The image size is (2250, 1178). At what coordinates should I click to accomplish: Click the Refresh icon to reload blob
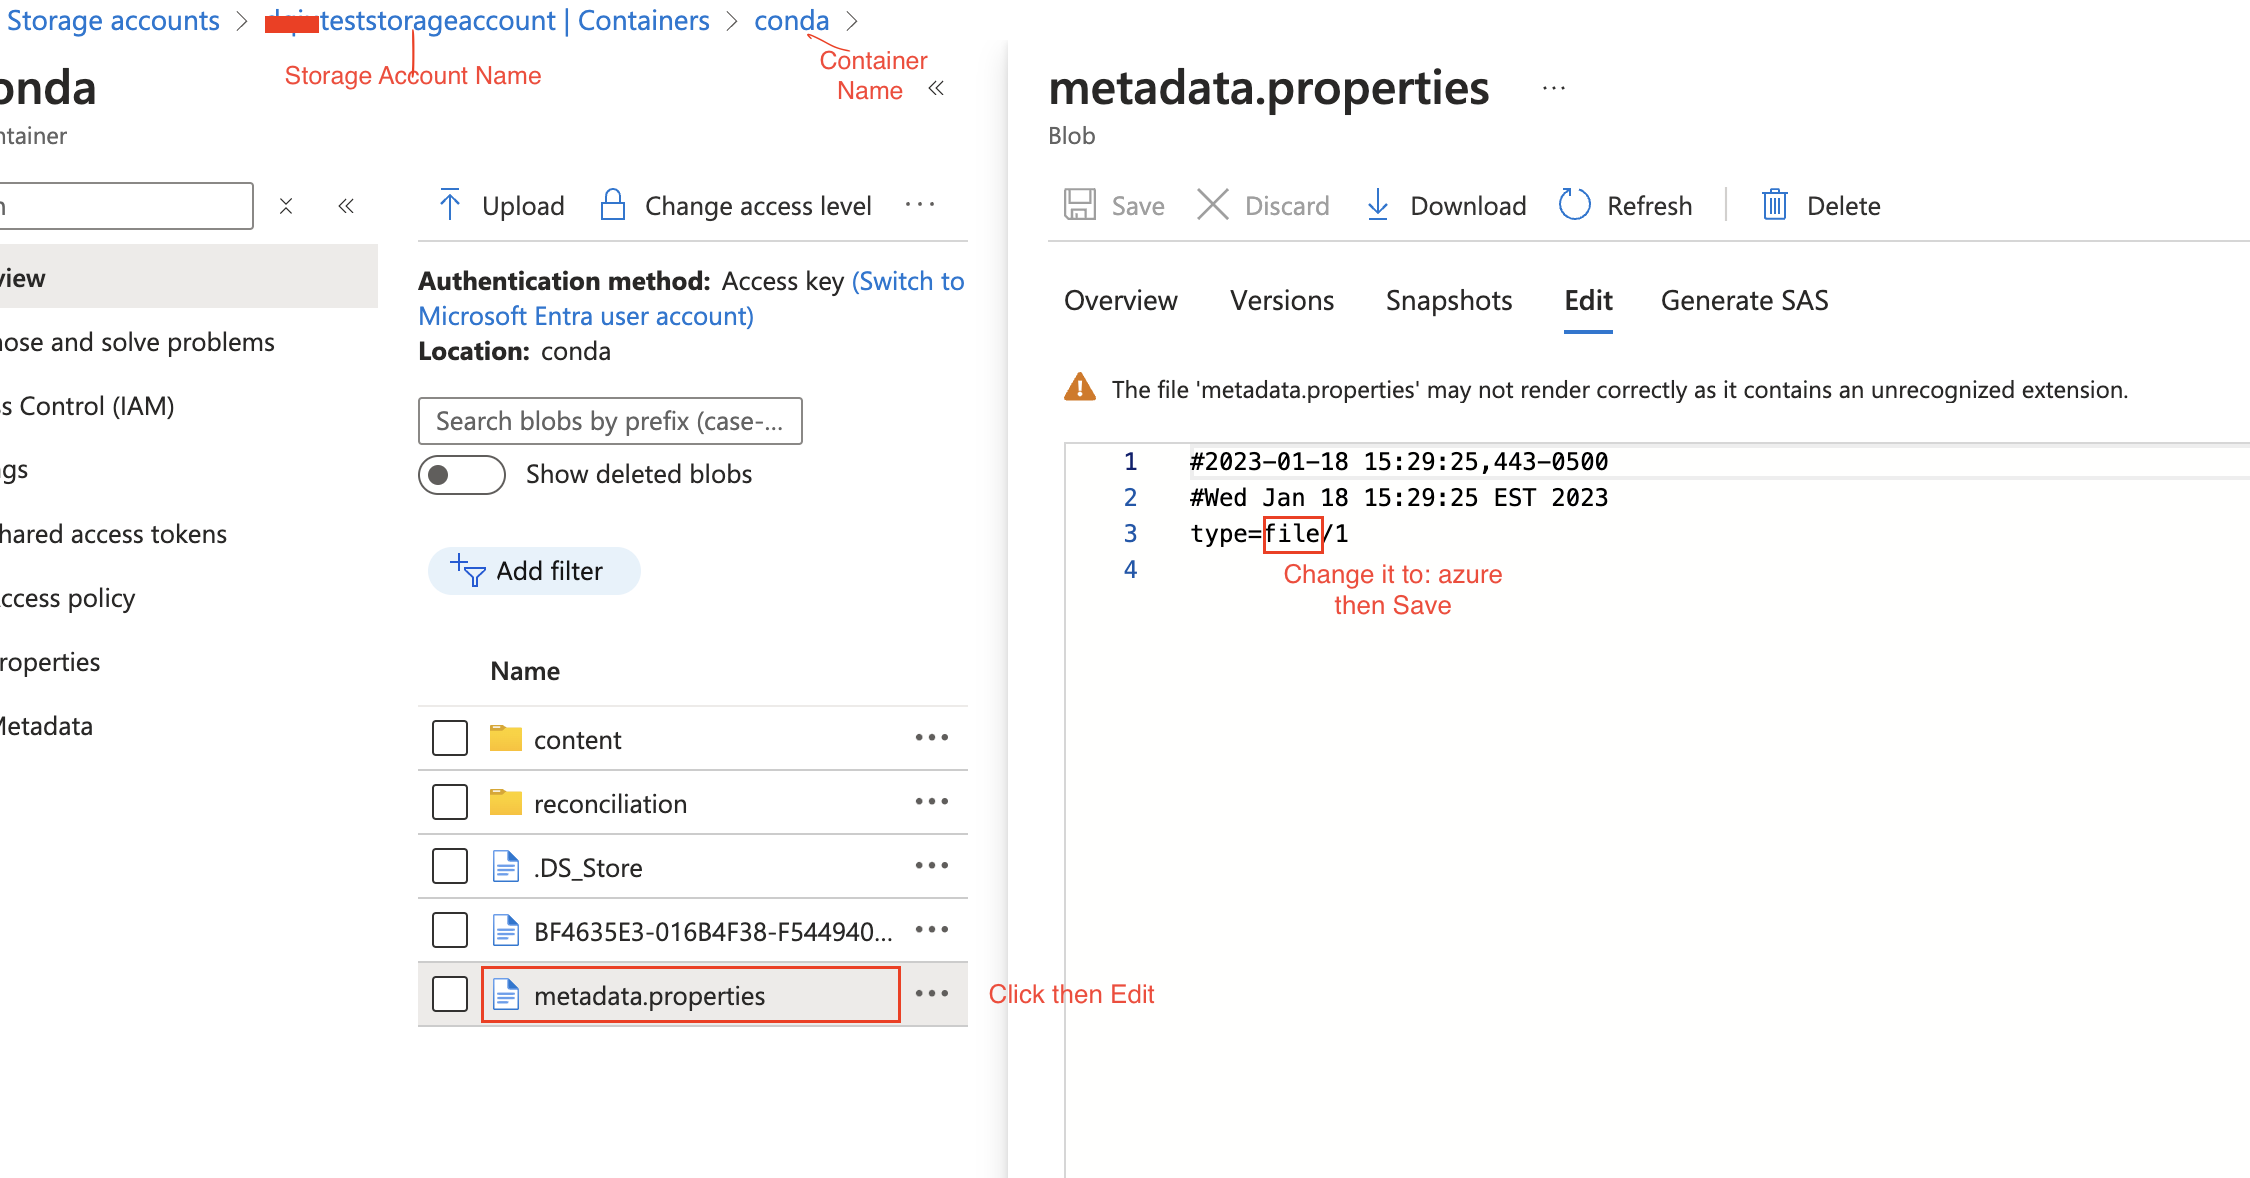tap(1573, 205)
